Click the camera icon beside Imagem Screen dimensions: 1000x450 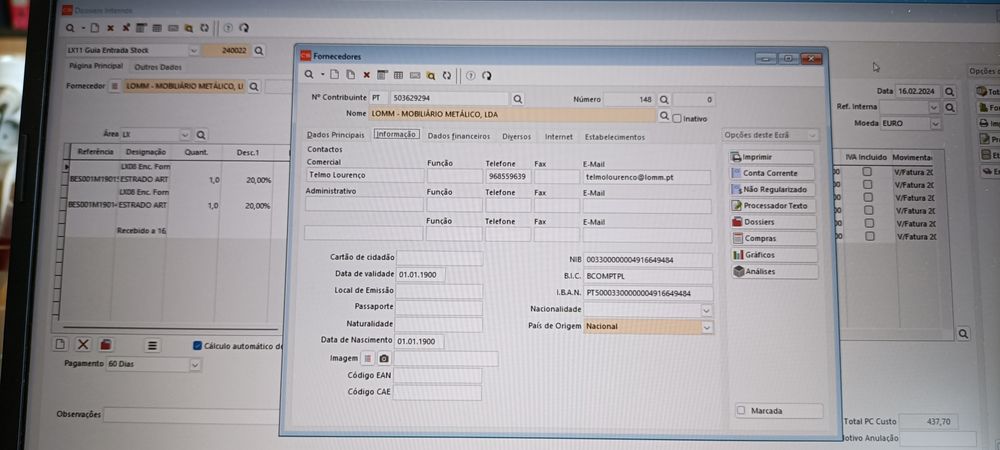coord(384,359)
